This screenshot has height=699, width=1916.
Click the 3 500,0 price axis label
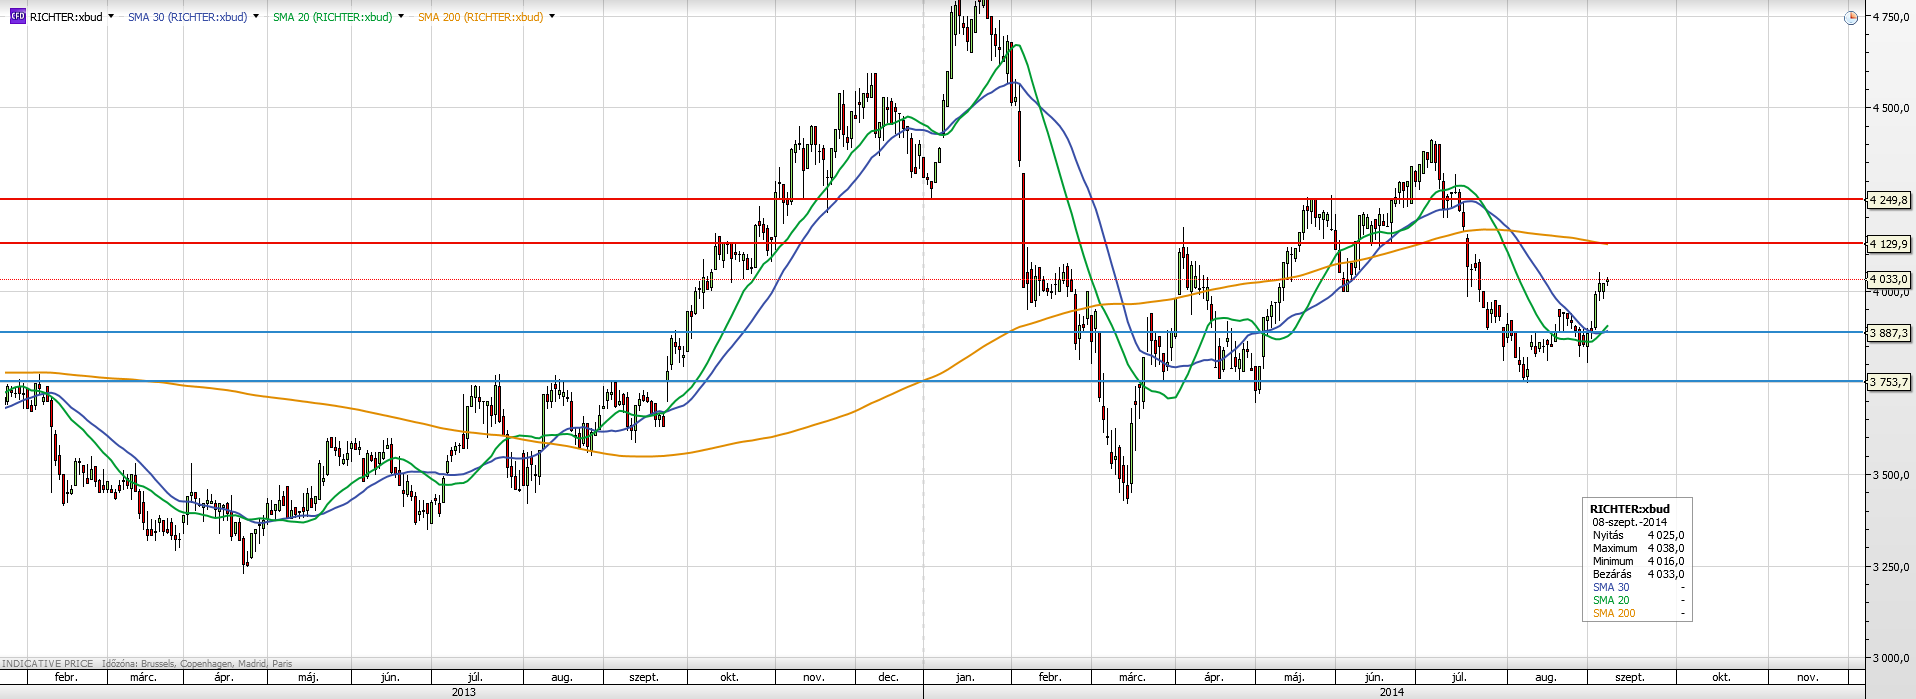(1891, 475)
